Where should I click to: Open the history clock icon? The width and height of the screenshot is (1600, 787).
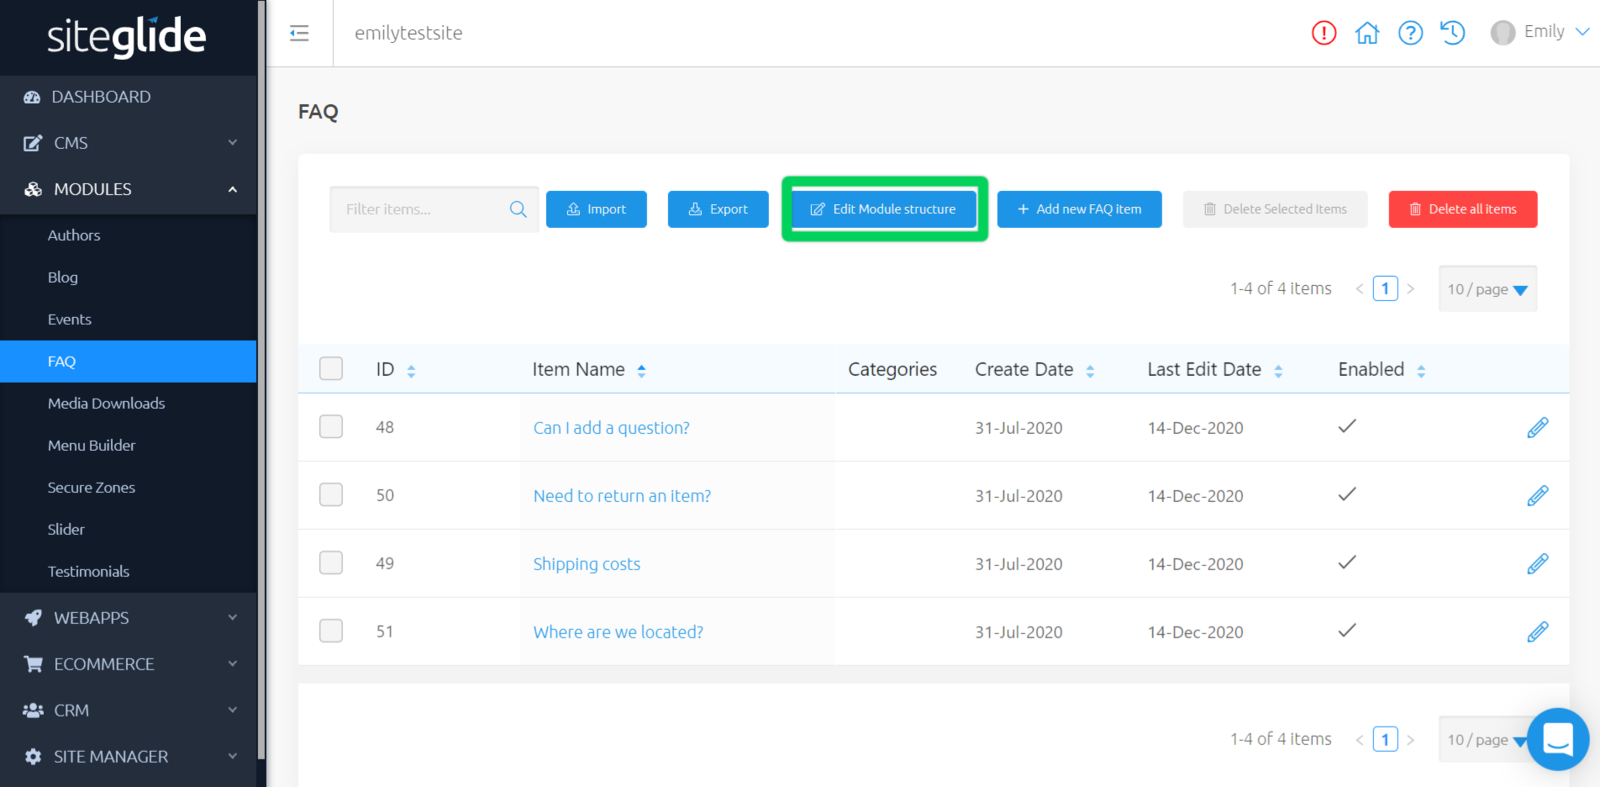[x=1452, y=33]
